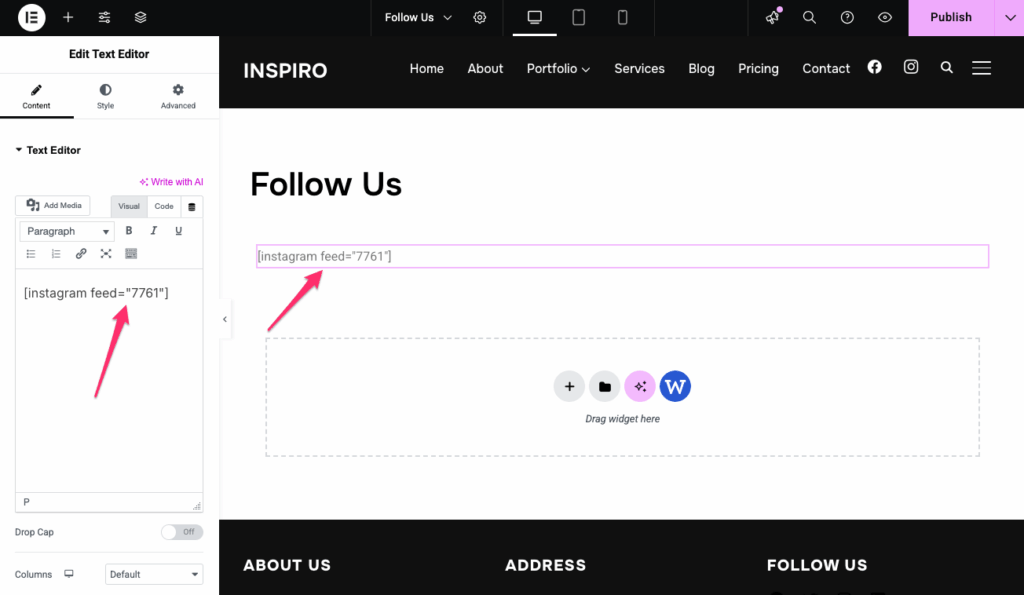The height and width of the screenshot is (595, 1024).
Task: Click inside the shortcode text editing area
Action: pyautogui.click(x=109, y=380)
